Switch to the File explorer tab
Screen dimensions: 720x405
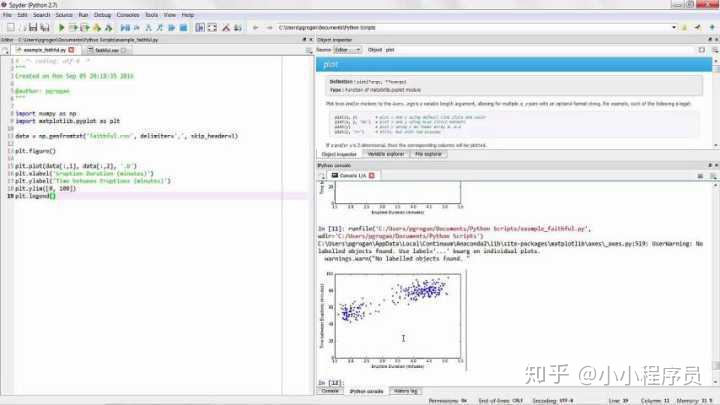428,154
